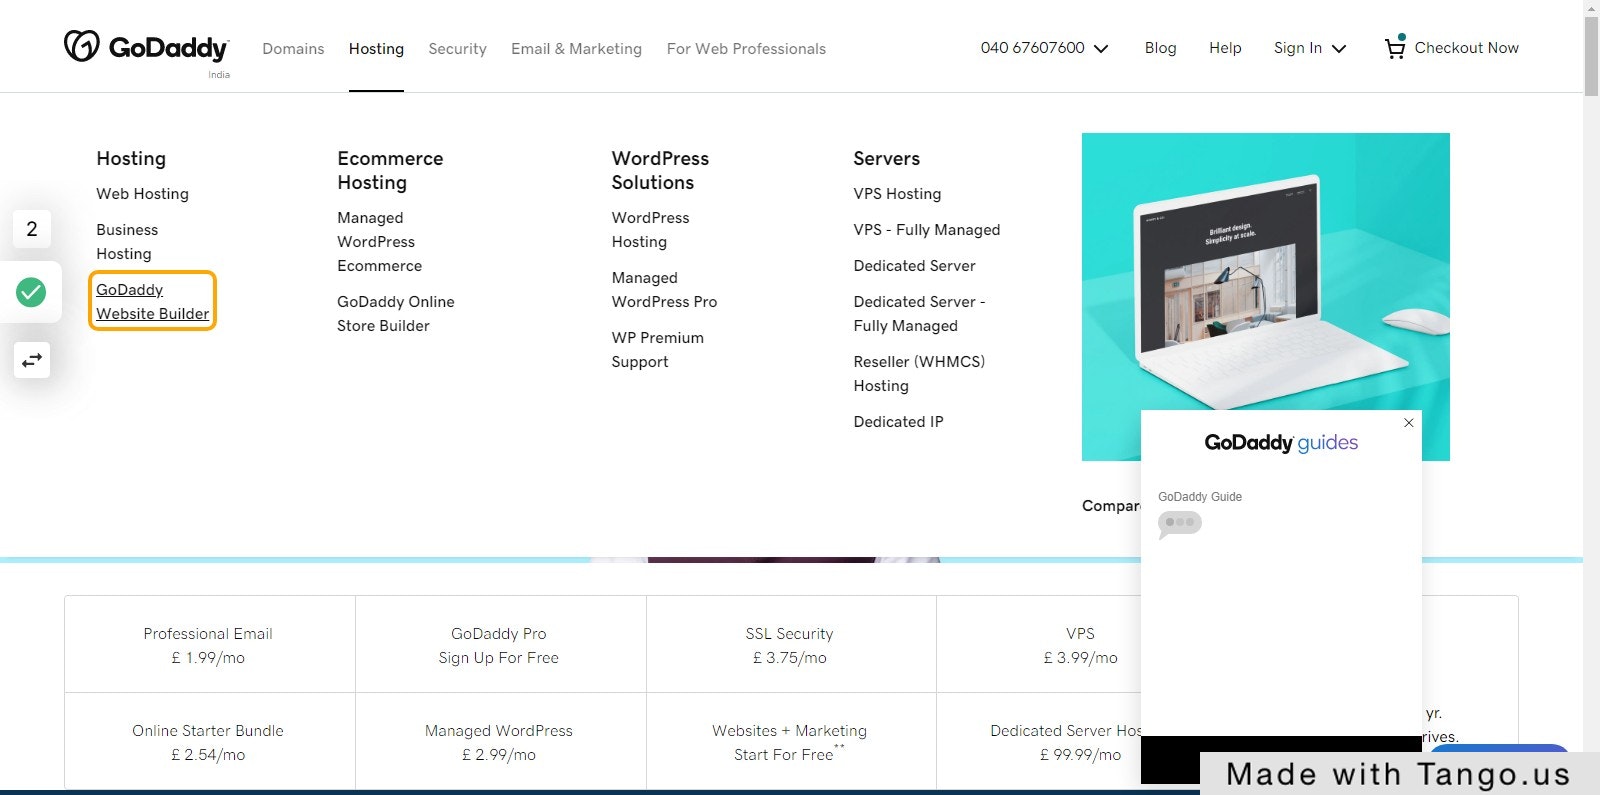Image resolution: width=1600 pixels, height=795 pixels.
Task: Click the VPS £3.99/mo tile
Action: 1080,645
